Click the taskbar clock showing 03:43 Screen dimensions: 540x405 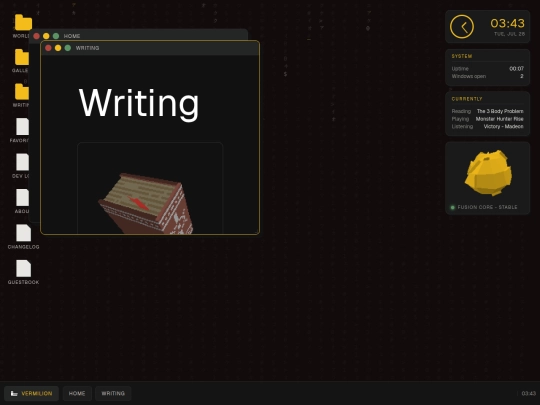pos(529,393)
